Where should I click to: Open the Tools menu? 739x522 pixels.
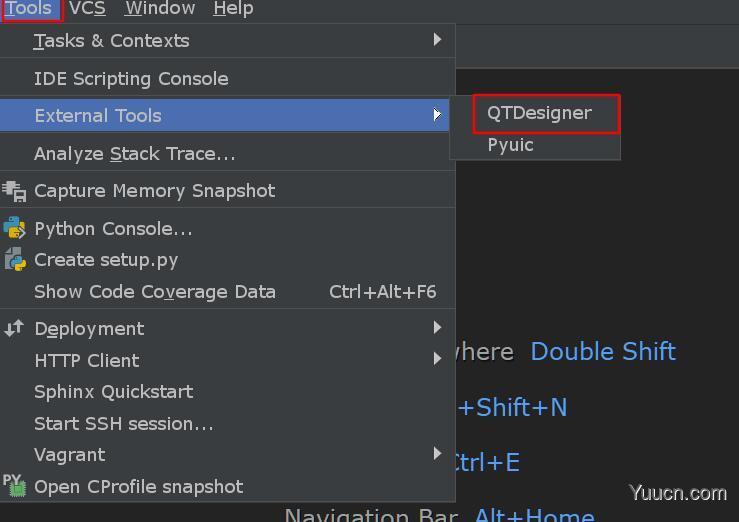(29, 8)
